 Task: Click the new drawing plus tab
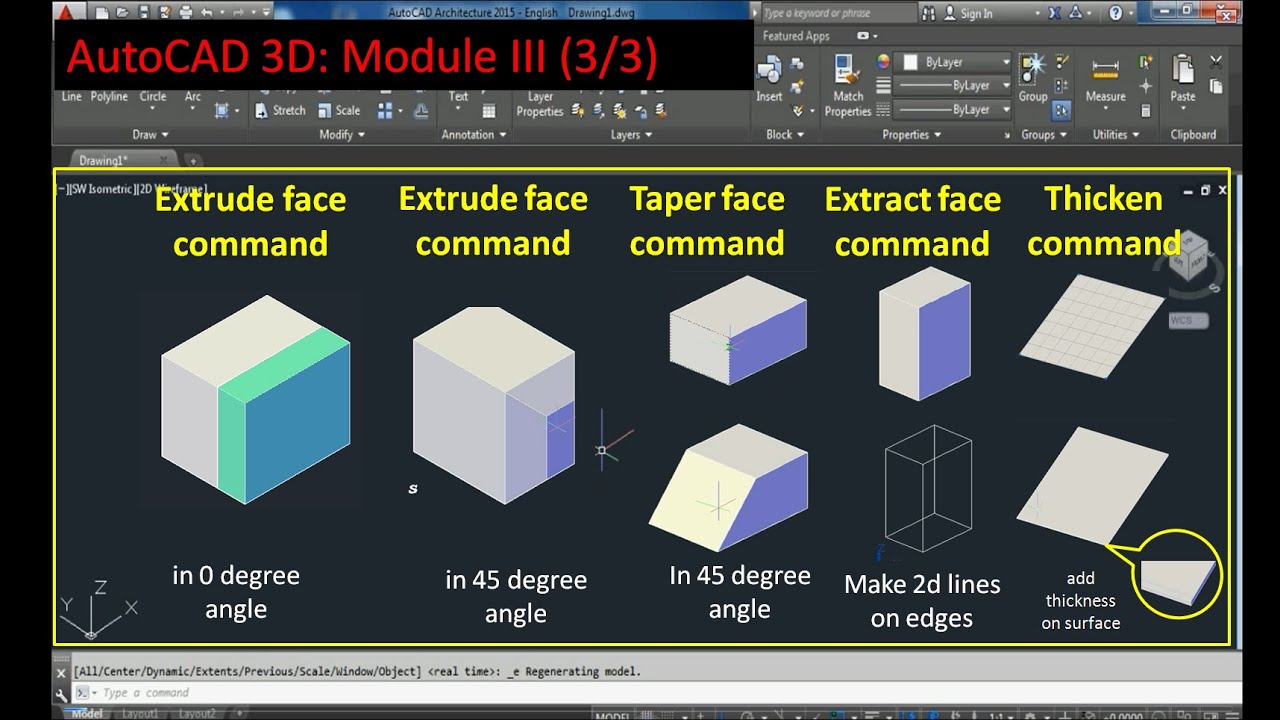(x=193, y=160)
